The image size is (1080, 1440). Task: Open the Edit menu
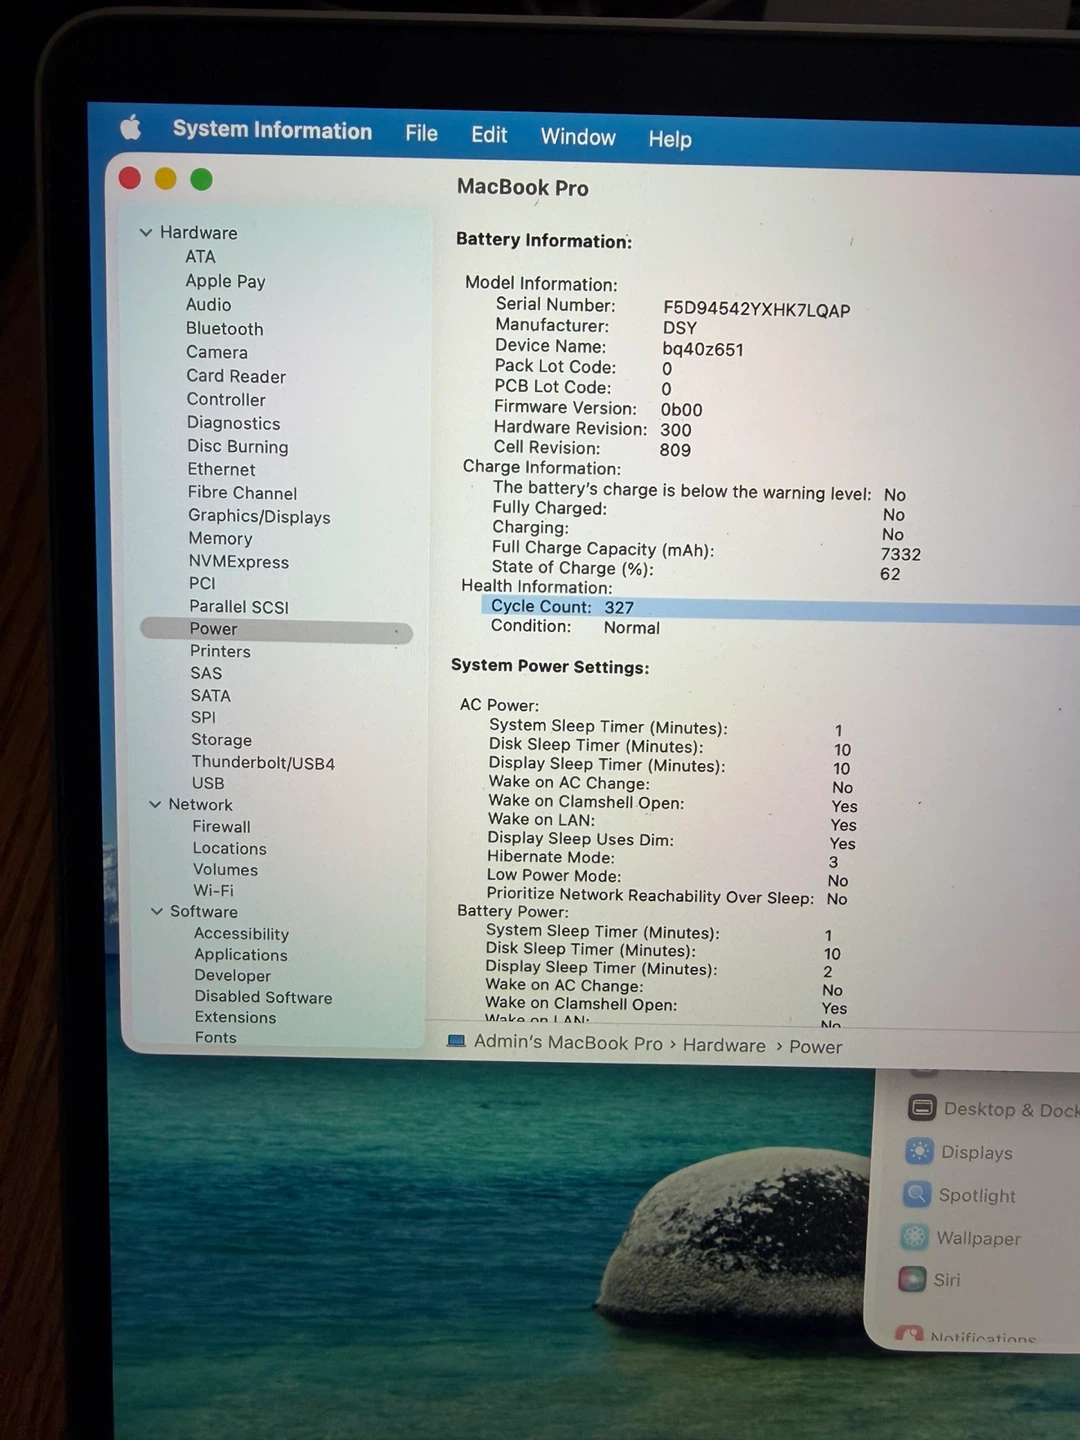tap(489, 135)
